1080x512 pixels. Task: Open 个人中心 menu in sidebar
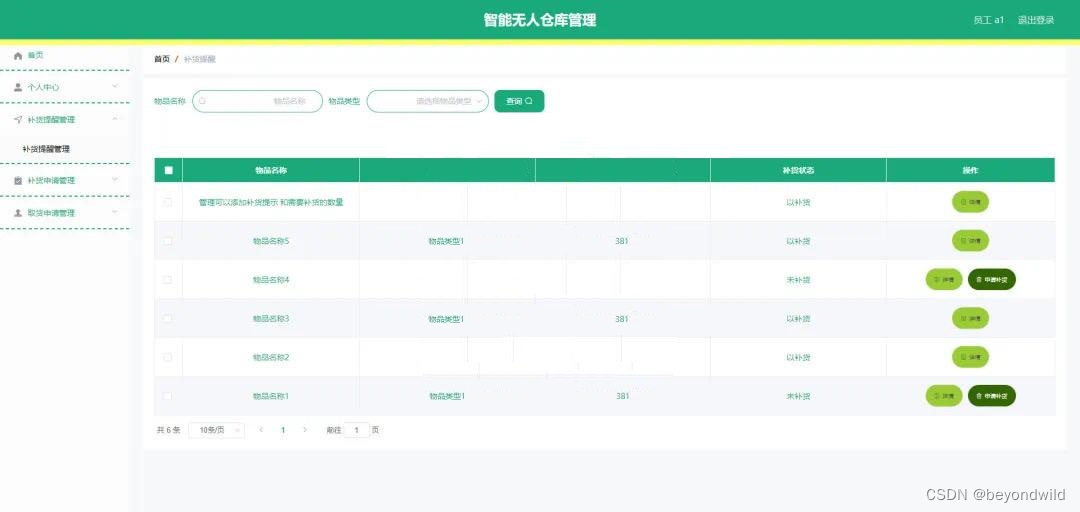pos(65,87)
